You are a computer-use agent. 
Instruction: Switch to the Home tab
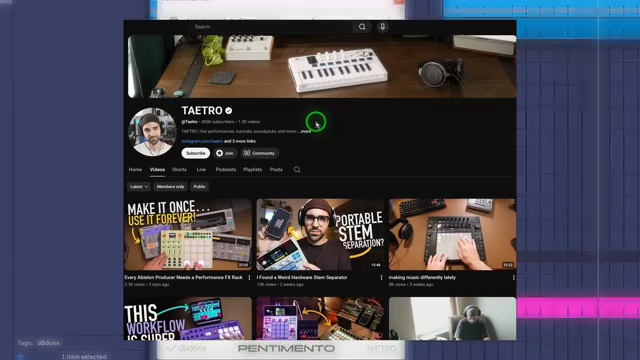135,169
